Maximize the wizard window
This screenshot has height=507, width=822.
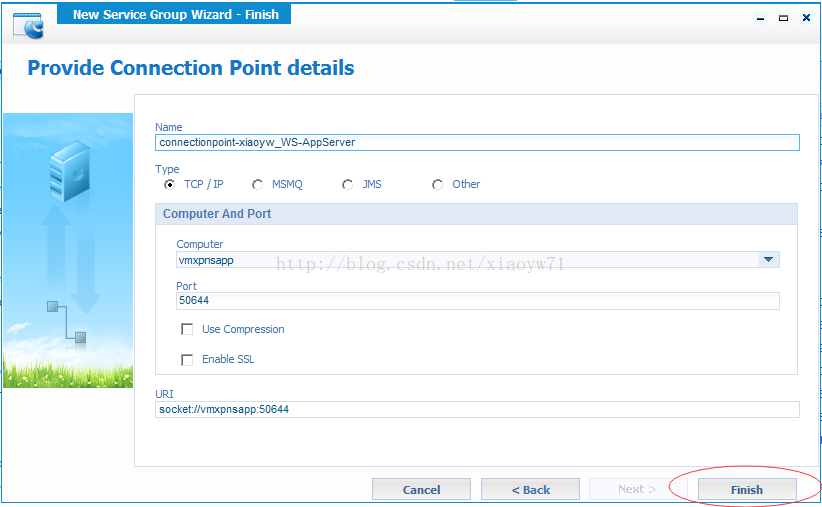tap(783, 18)
